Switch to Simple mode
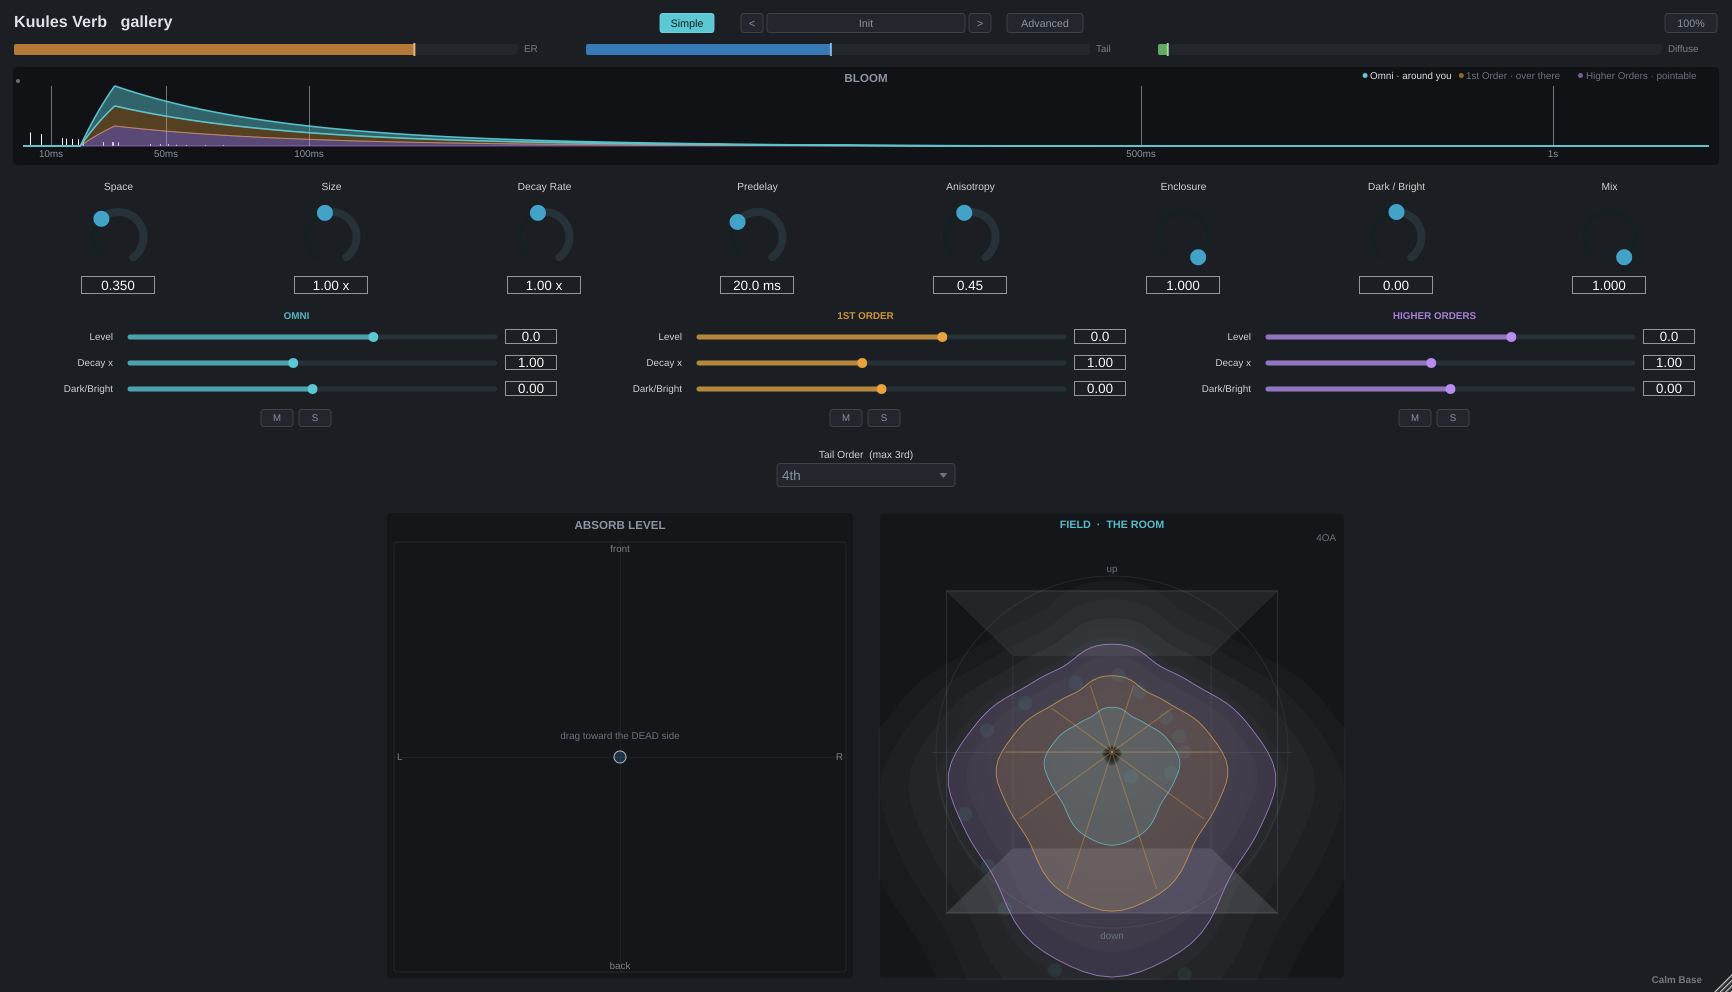The image size is (1732, 992). tap(687, 23)
